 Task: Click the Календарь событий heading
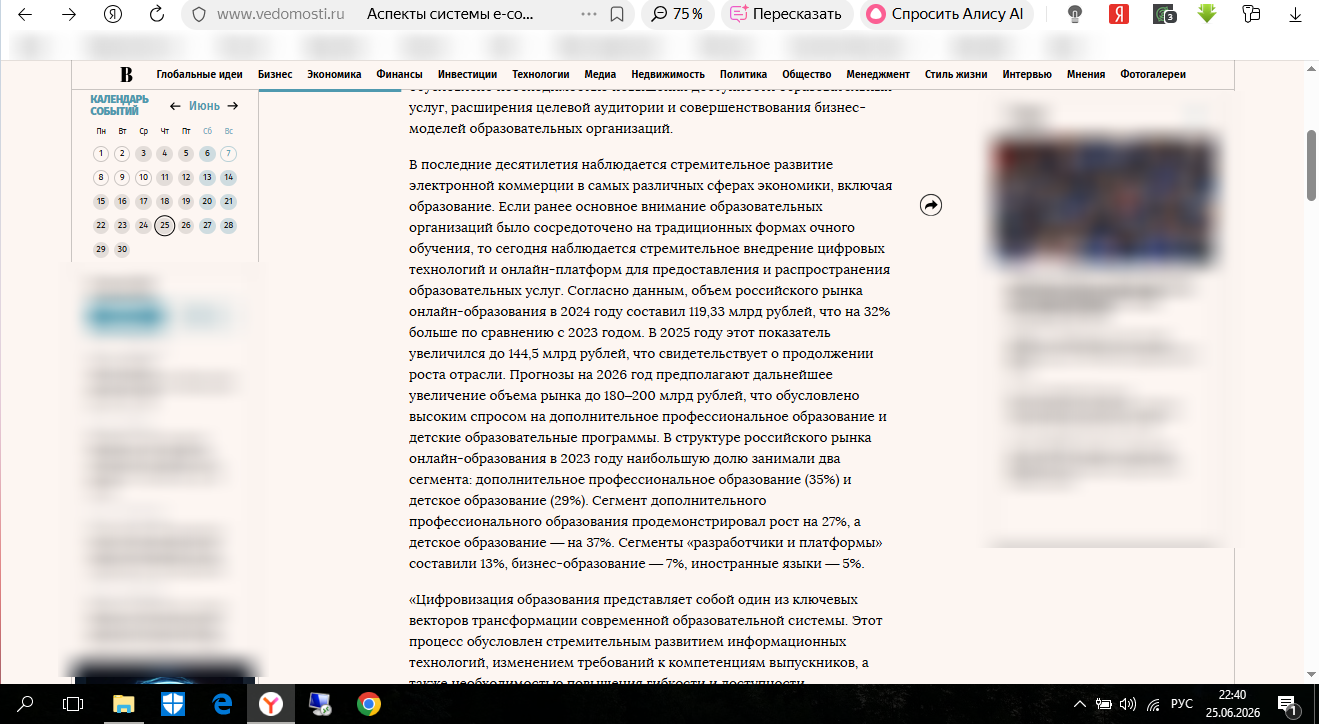pyautogui.click(x=119, y=105)
